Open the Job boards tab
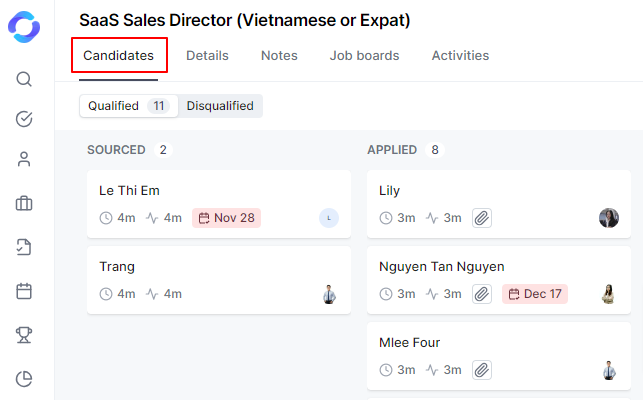643x400 pixels. 364,56
